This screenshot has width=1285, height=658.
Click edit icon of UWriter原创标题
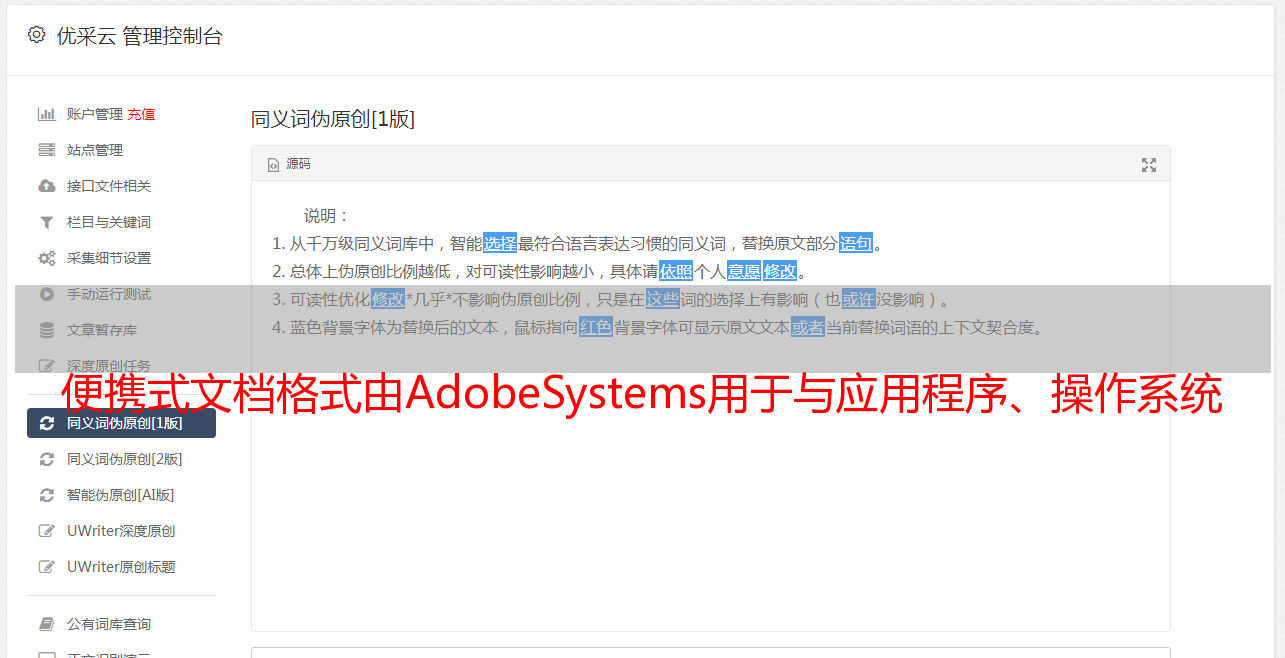[46, 567]
